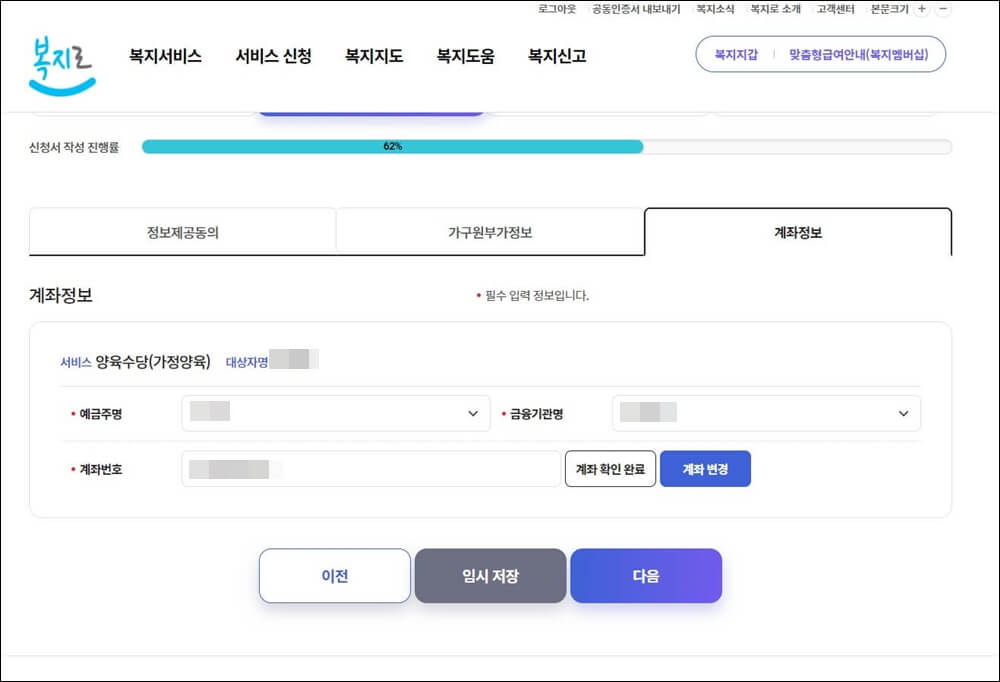Select the 계좌정보 tab
1000x682 pixels.
795,230
